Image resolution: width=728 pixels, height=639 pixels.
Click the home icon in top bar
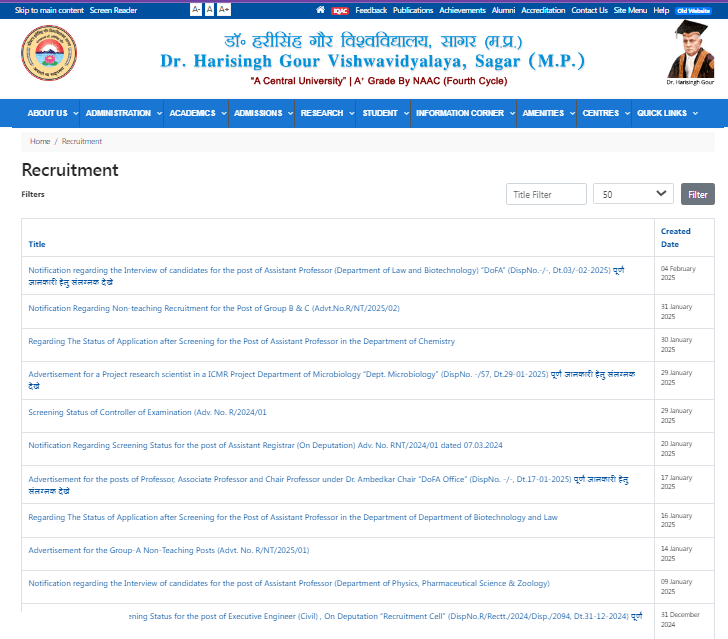click(x=320, y=10)
